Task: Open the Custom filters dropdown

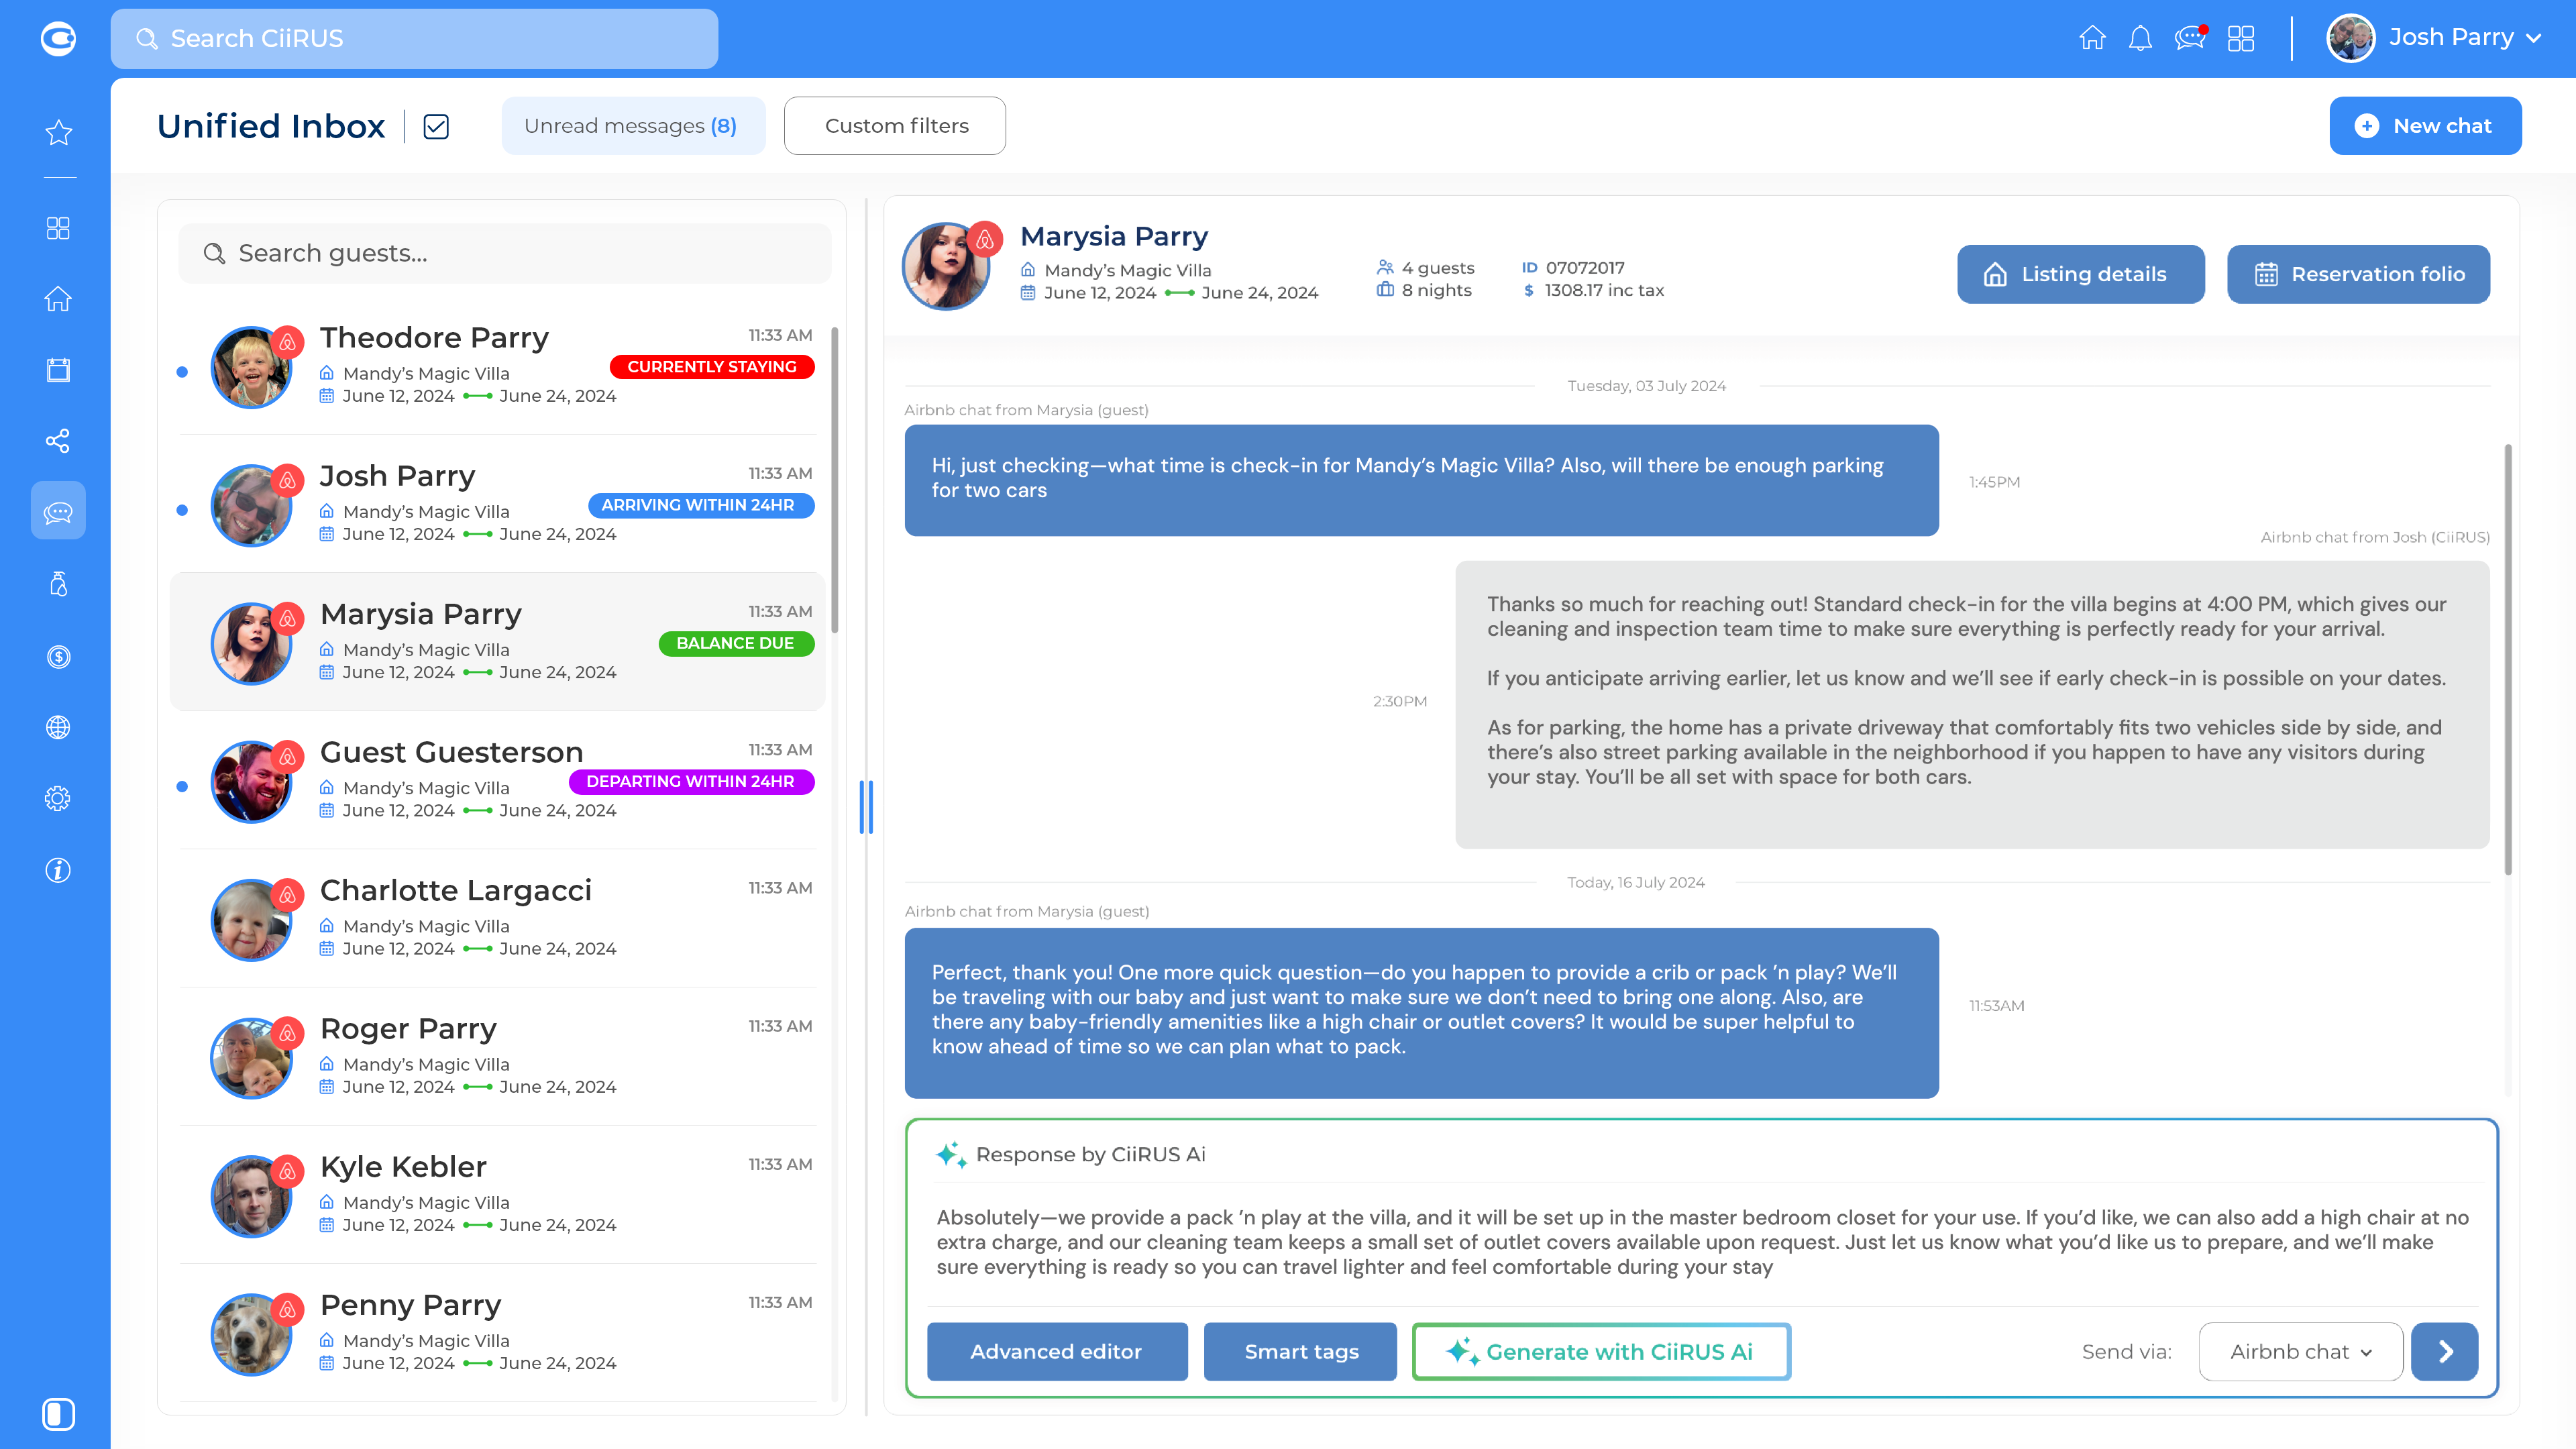Action: (x=895, y=126)
